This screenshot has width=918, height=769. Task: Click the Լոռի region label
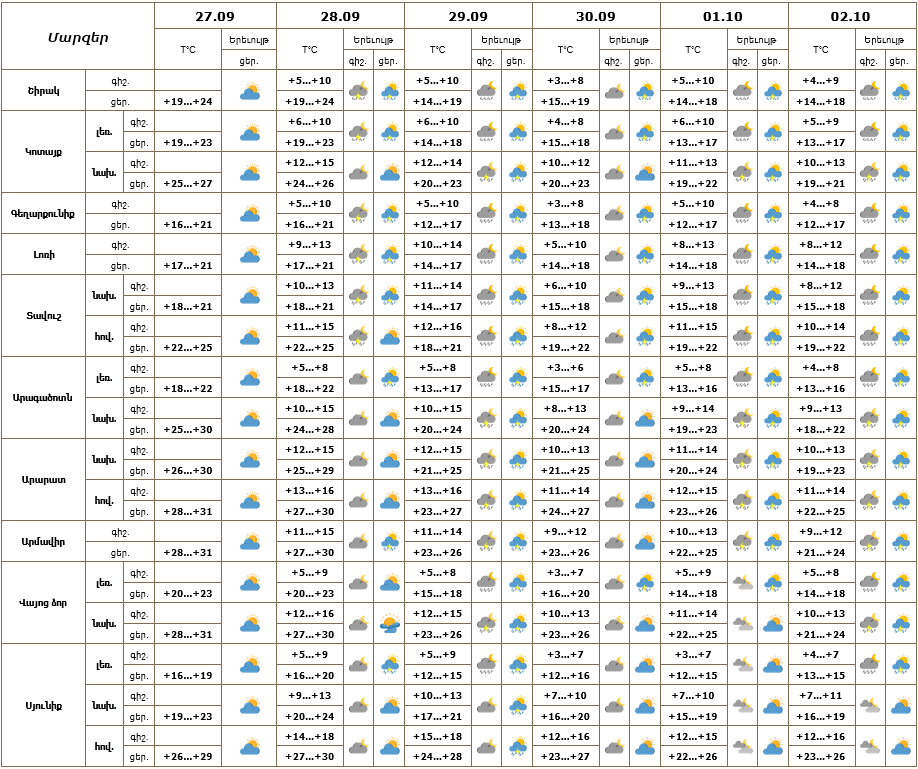pos(43,255)
